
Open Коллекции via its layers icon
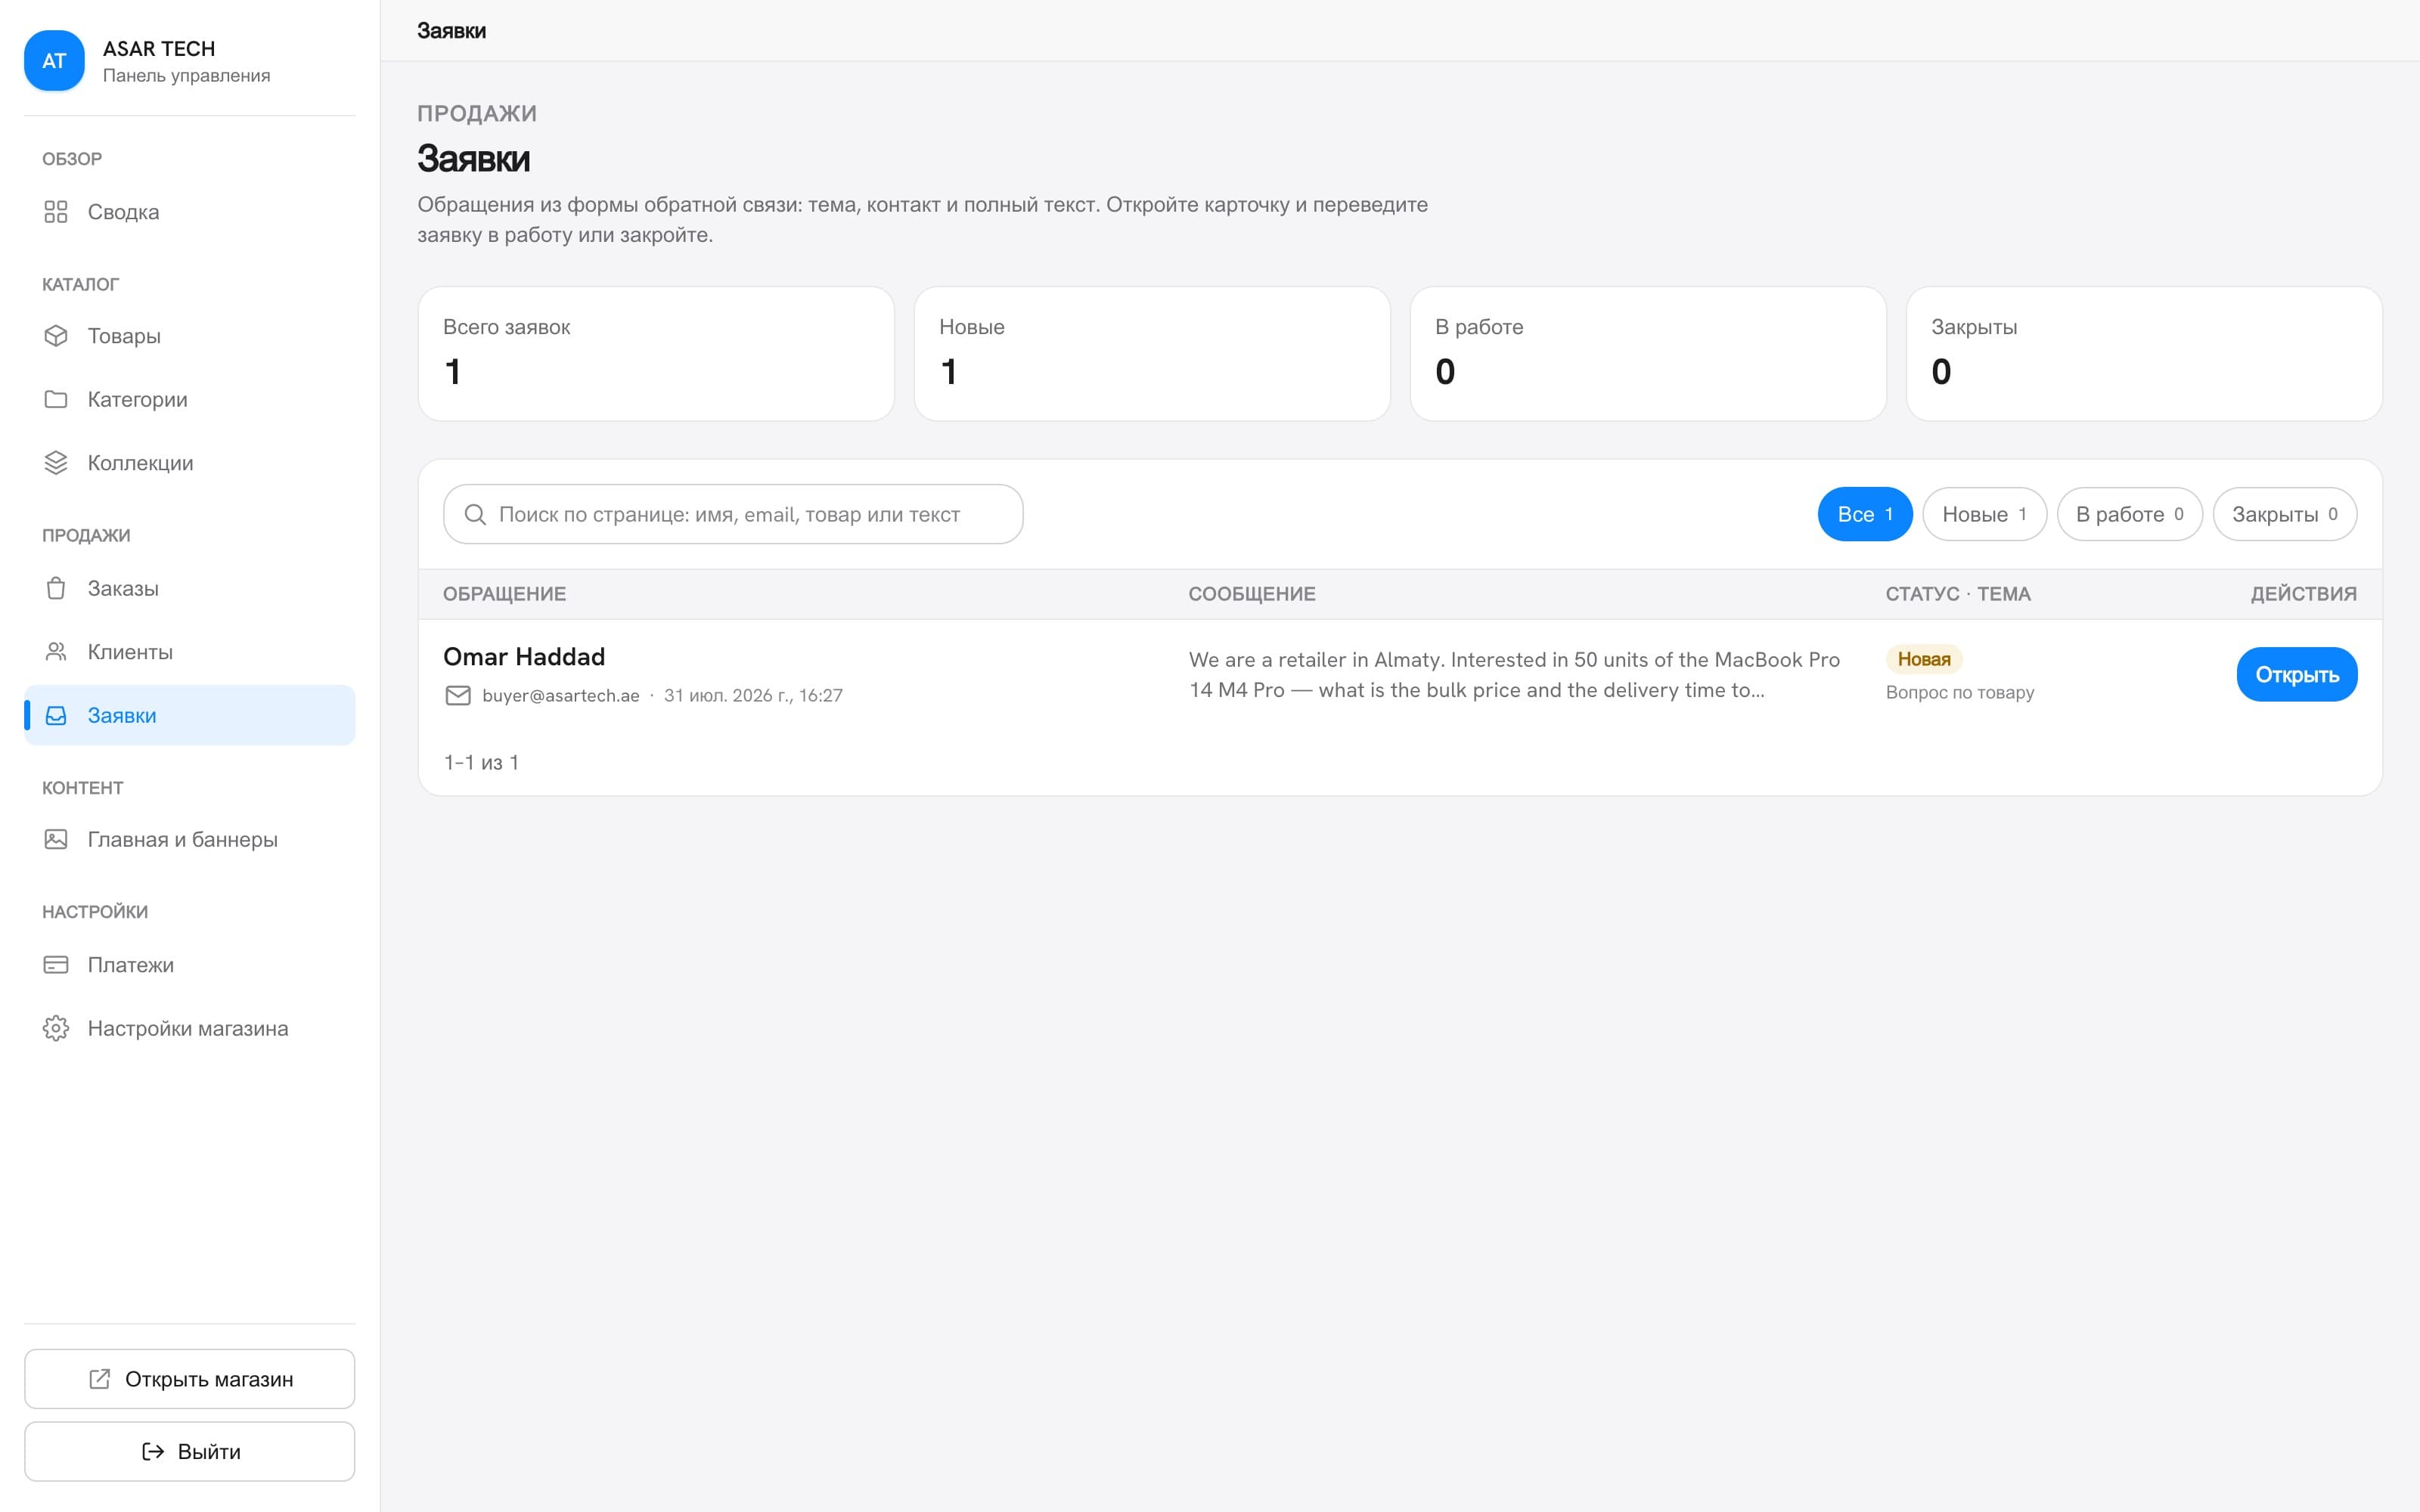56,463
